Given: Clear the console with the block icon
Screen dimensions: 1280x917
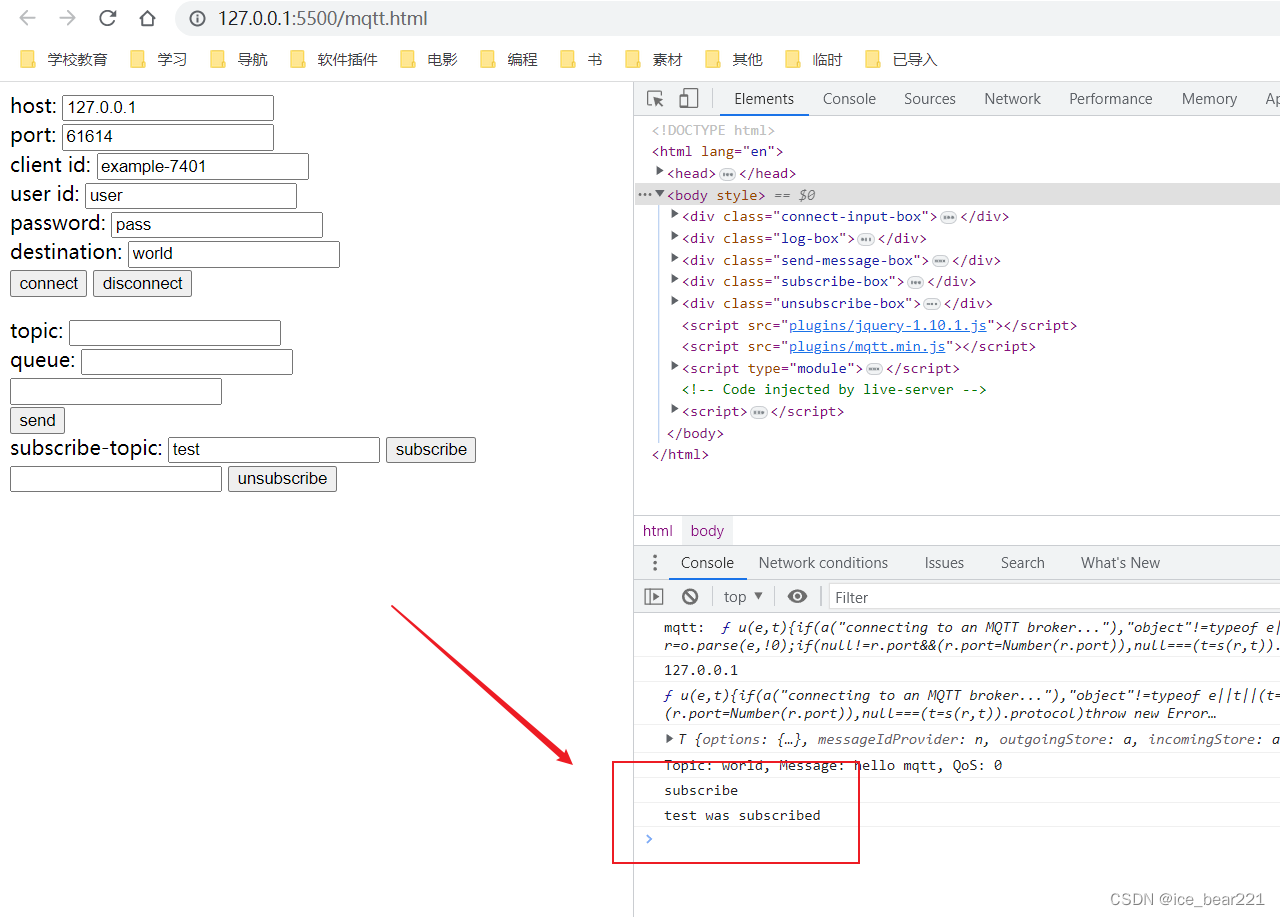Looking at the screenshot, I should tap(690, 597).
